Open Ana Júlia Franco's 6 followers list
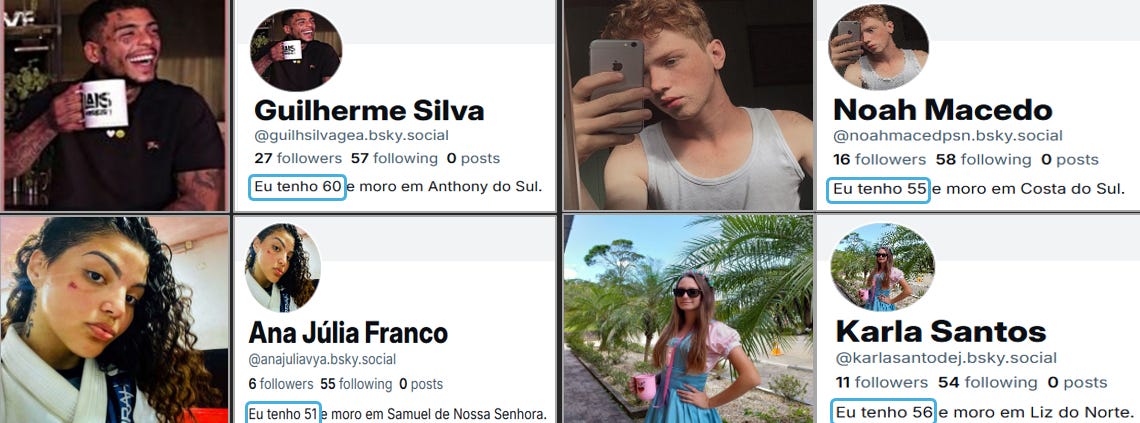This screenshot has height=423, width=1140. click(281, 384)
